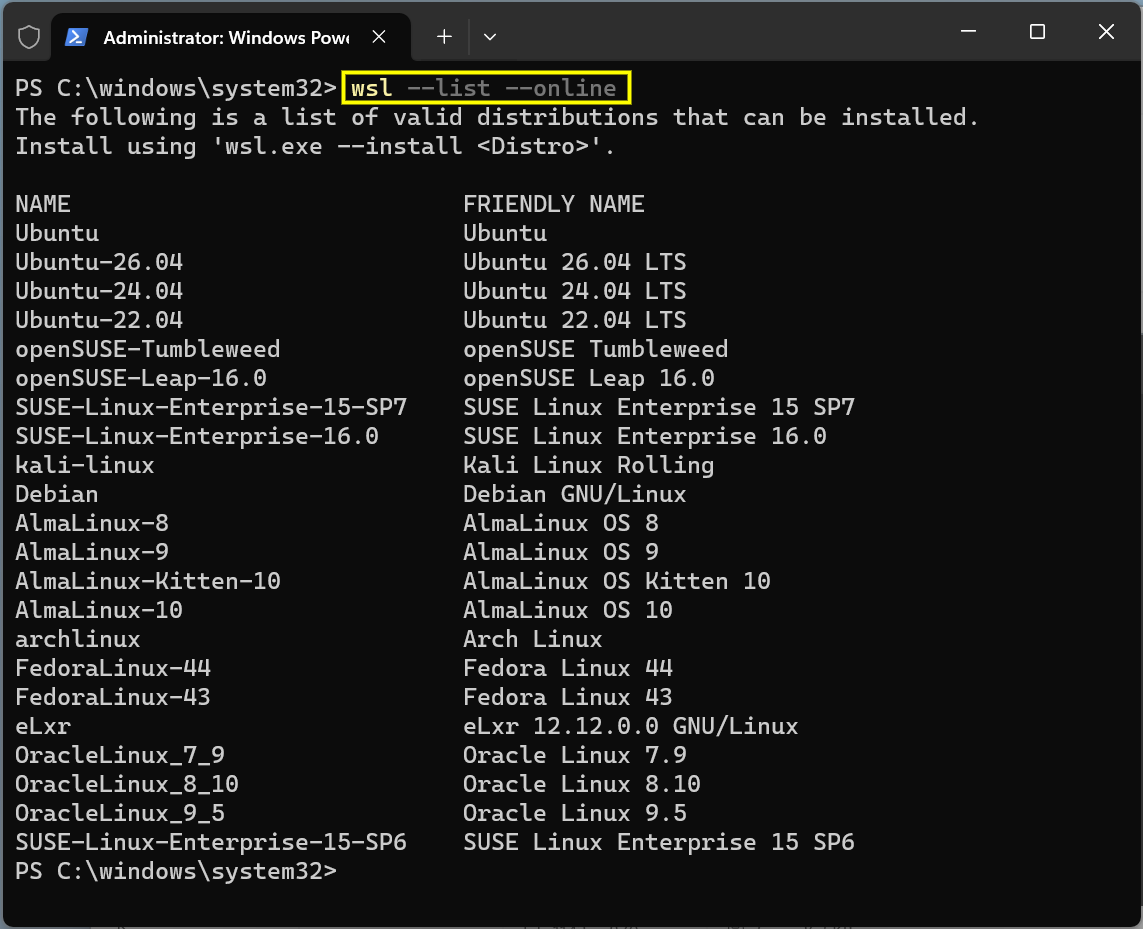The width and height of the screenshot is (1143, 929).
Task: Open a new tab with plus button
Action: click(444, 36)
